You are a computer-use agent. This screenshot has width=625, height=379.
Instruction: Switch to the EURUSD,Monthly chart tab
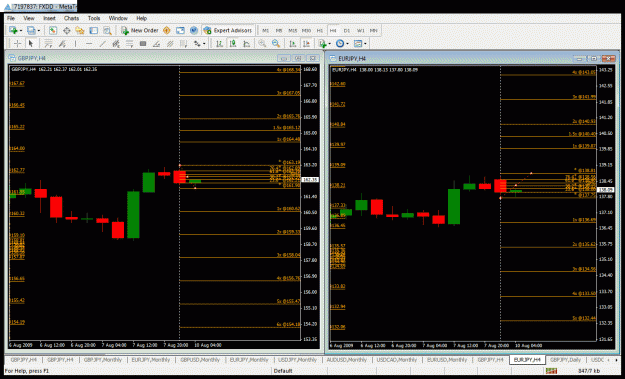tap(447, 360)
